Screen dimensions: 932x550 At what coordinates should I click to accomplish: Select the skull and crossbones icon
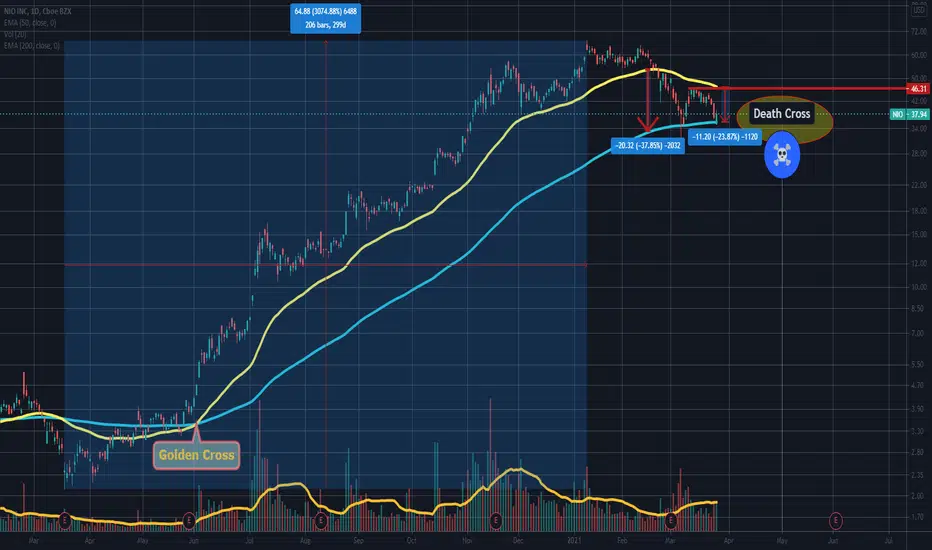pyautogui.click(x=782, y=155)
